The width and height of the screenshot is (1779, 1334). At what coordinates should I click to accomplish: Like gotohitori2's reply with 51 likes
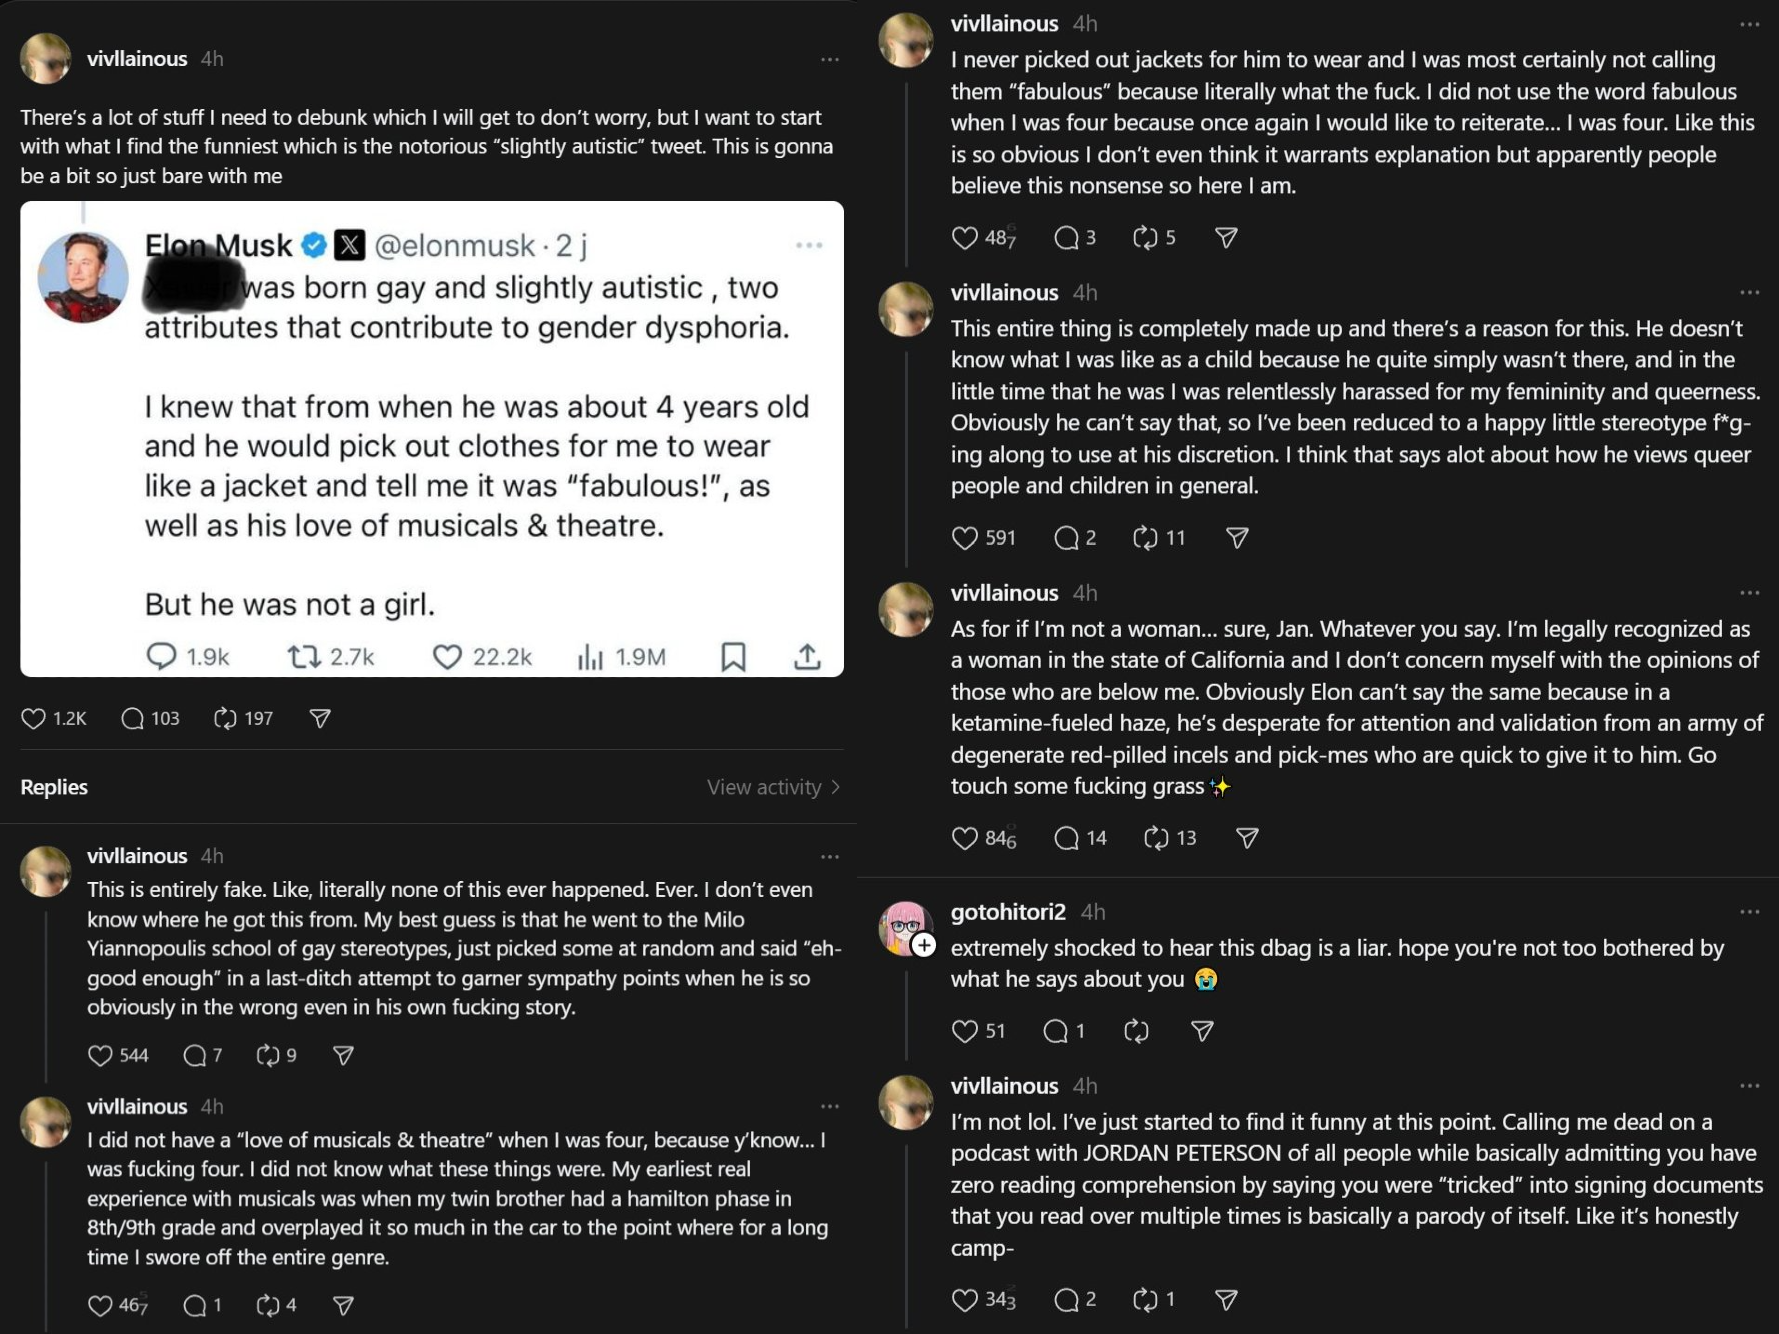(964, 1031)
